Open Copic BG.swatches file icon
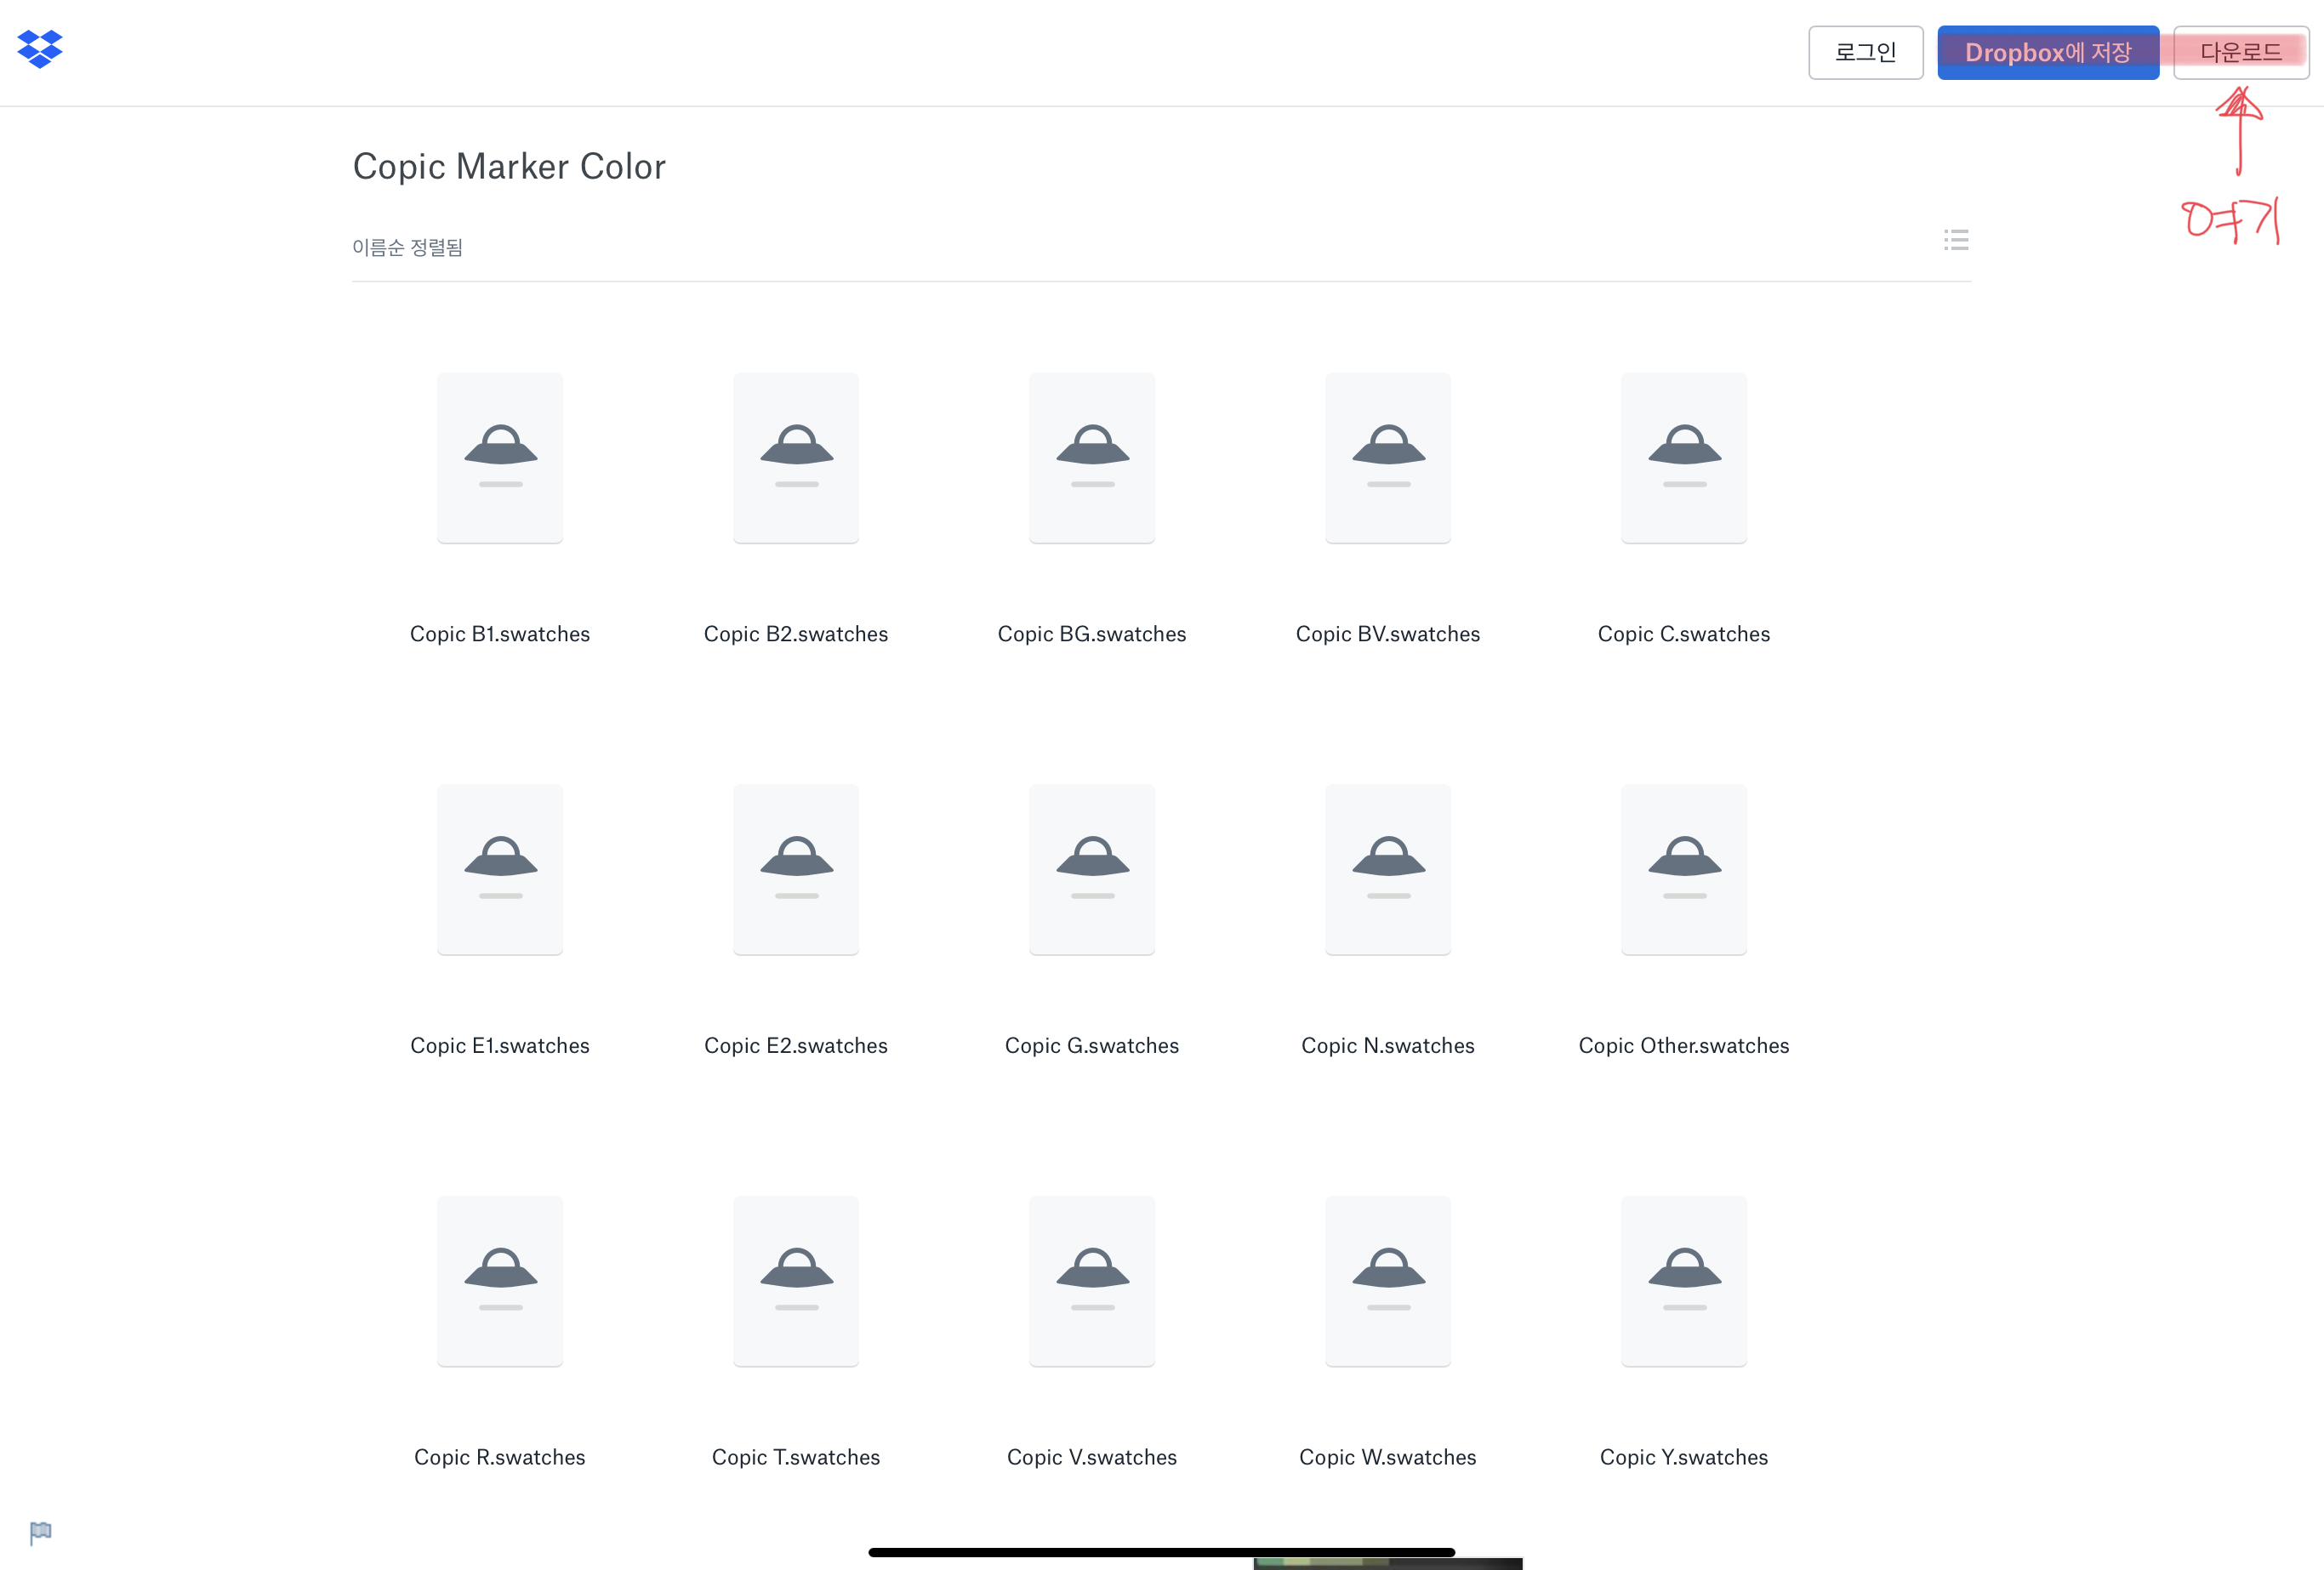2324x1570 pixels. 1092,458
